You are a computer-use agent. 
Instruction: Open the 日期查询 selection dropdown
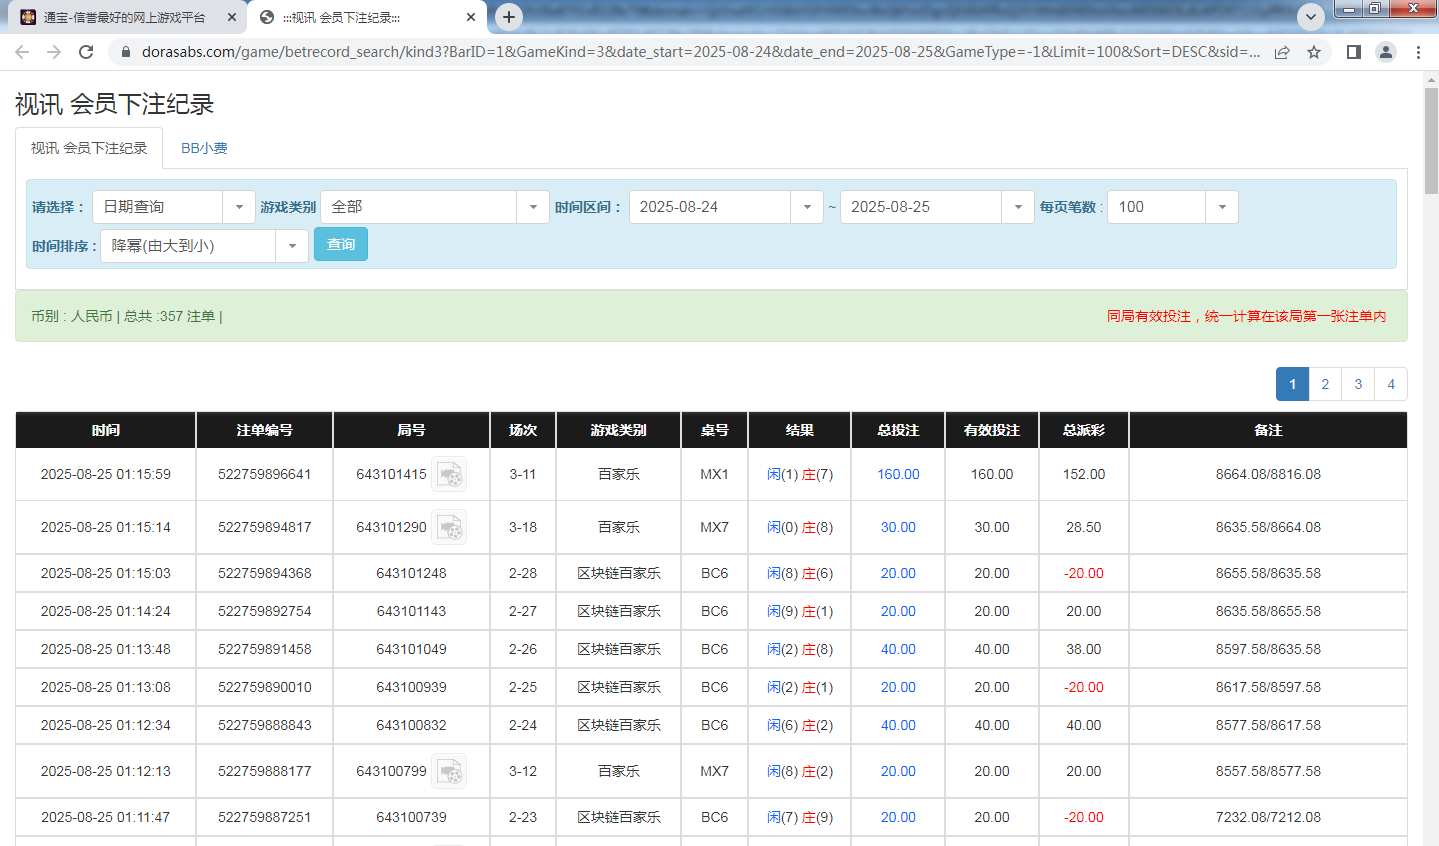click(238, 207)
